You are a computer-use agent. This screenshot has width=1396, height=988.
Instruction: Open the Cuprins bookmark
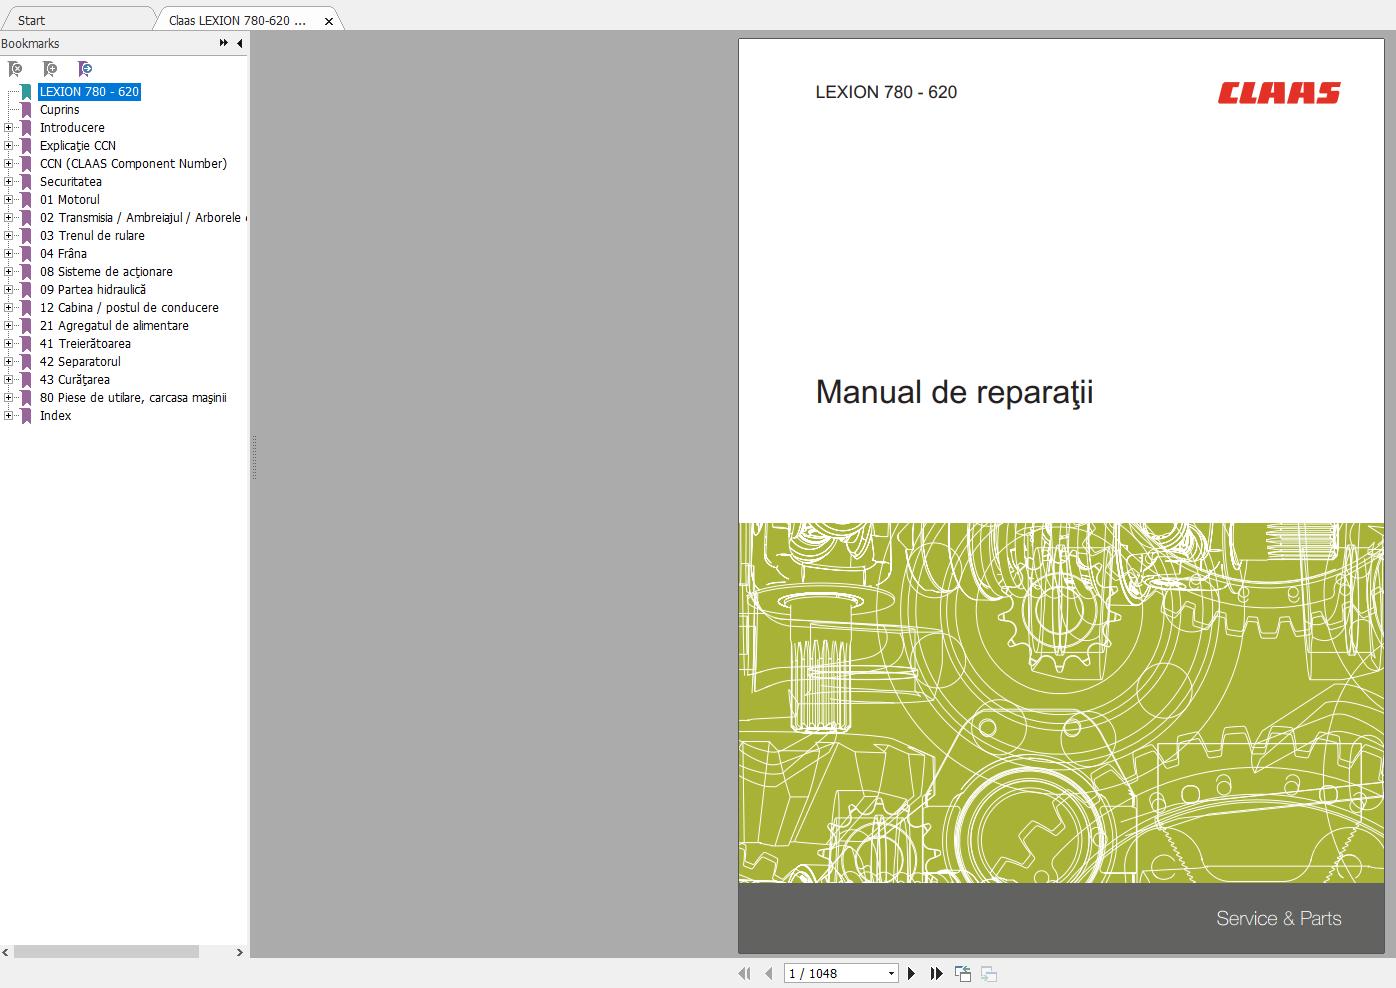[x=60, y=109]
